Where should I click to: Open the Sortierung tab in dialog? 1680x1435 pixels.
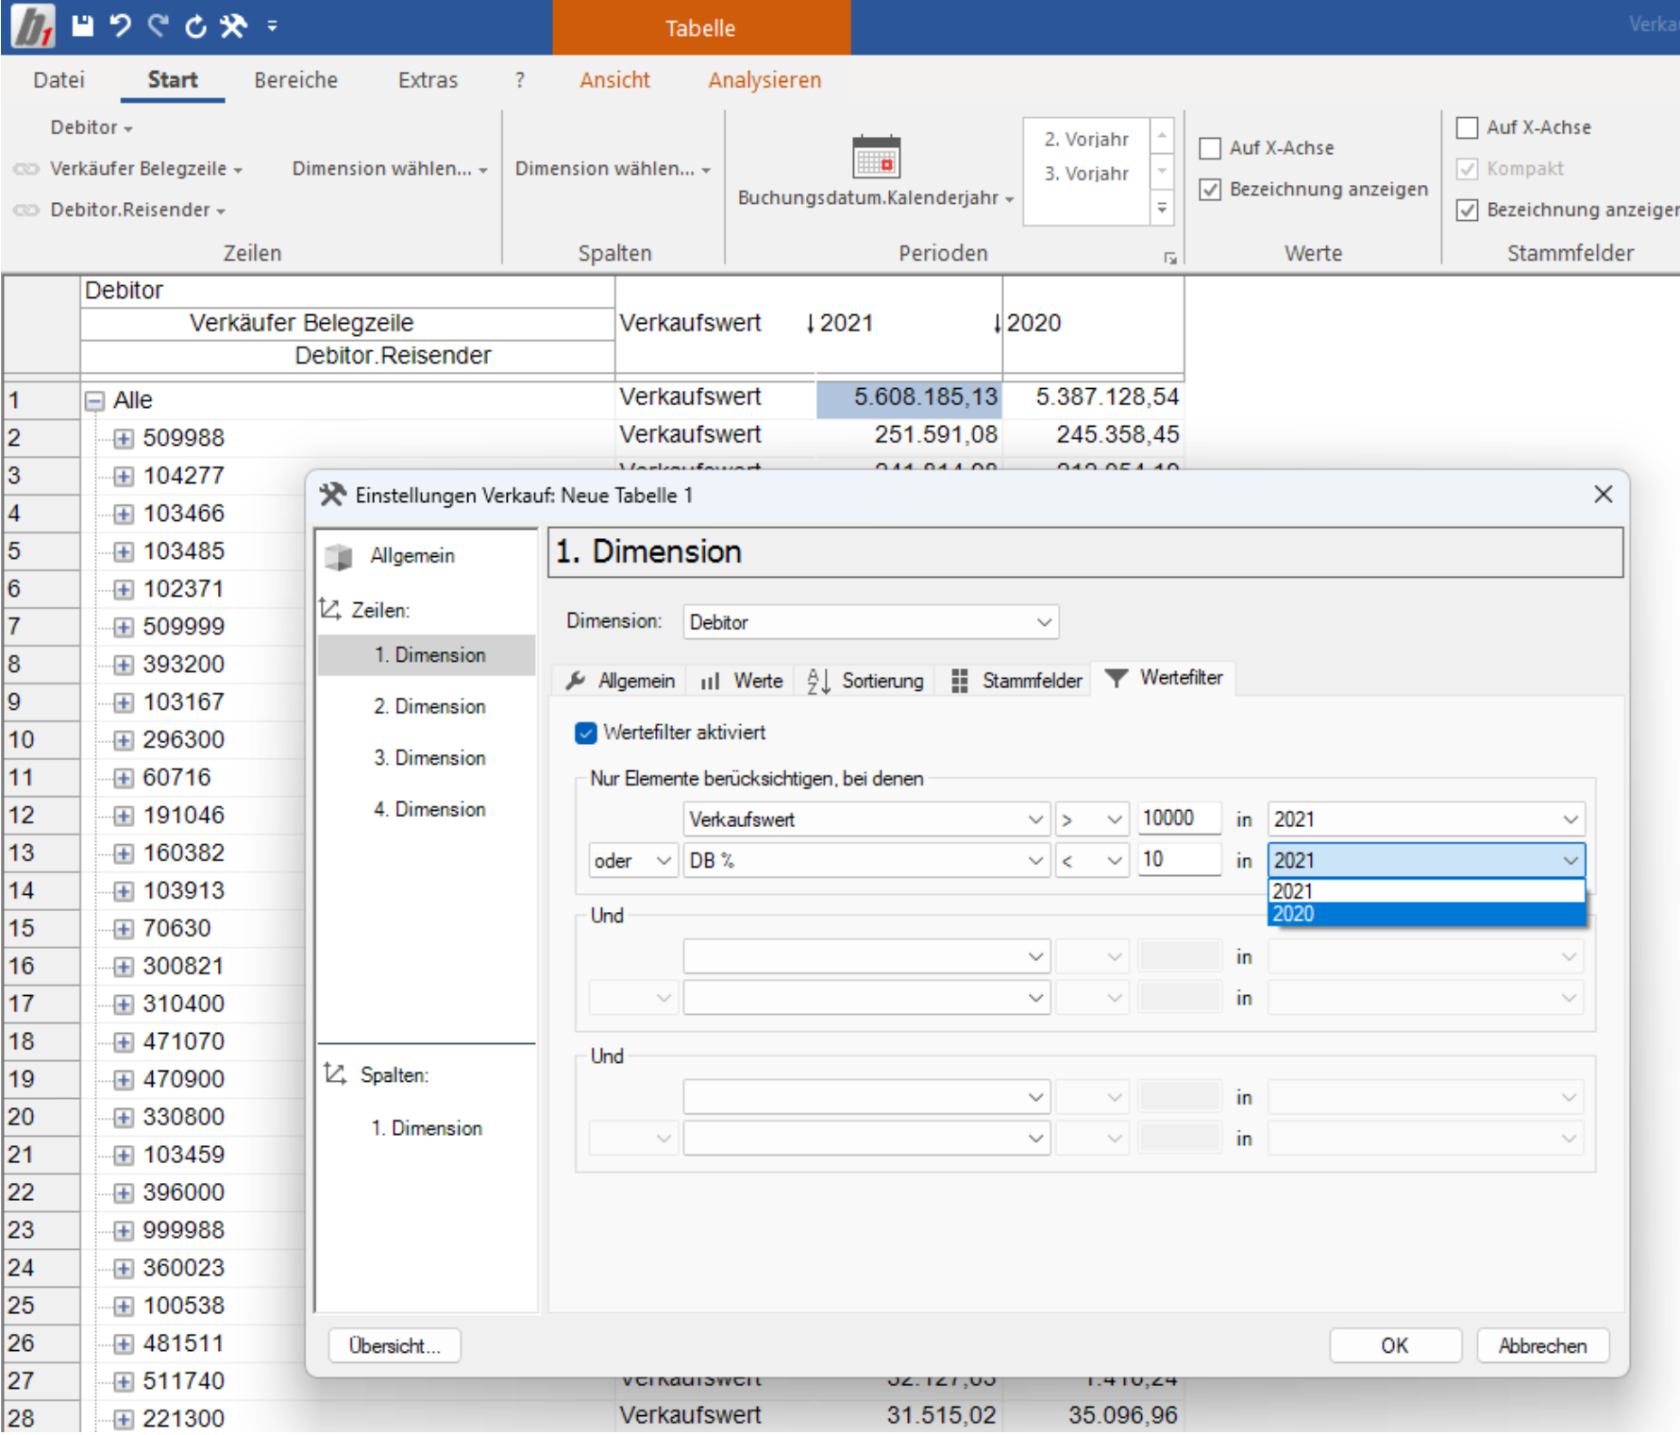click(865, 681)
